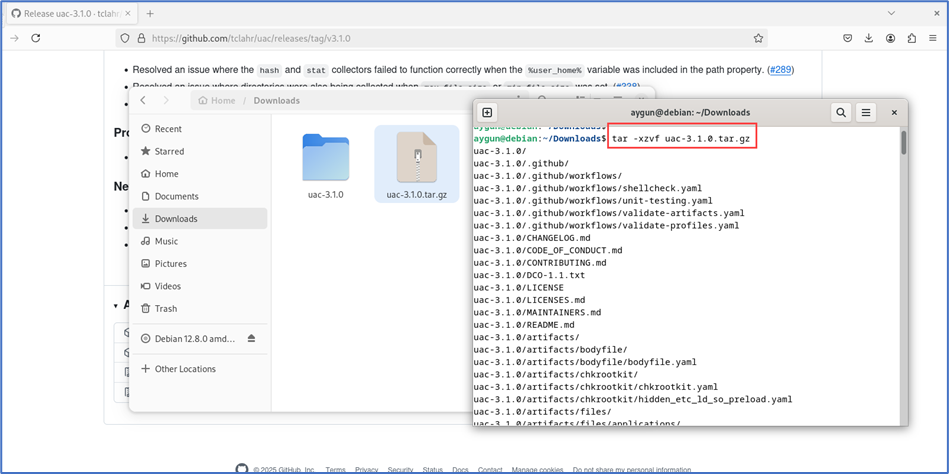Eject the Debian 12.8.0 amd disk
The image size is (949, 474).
(251, 339)
